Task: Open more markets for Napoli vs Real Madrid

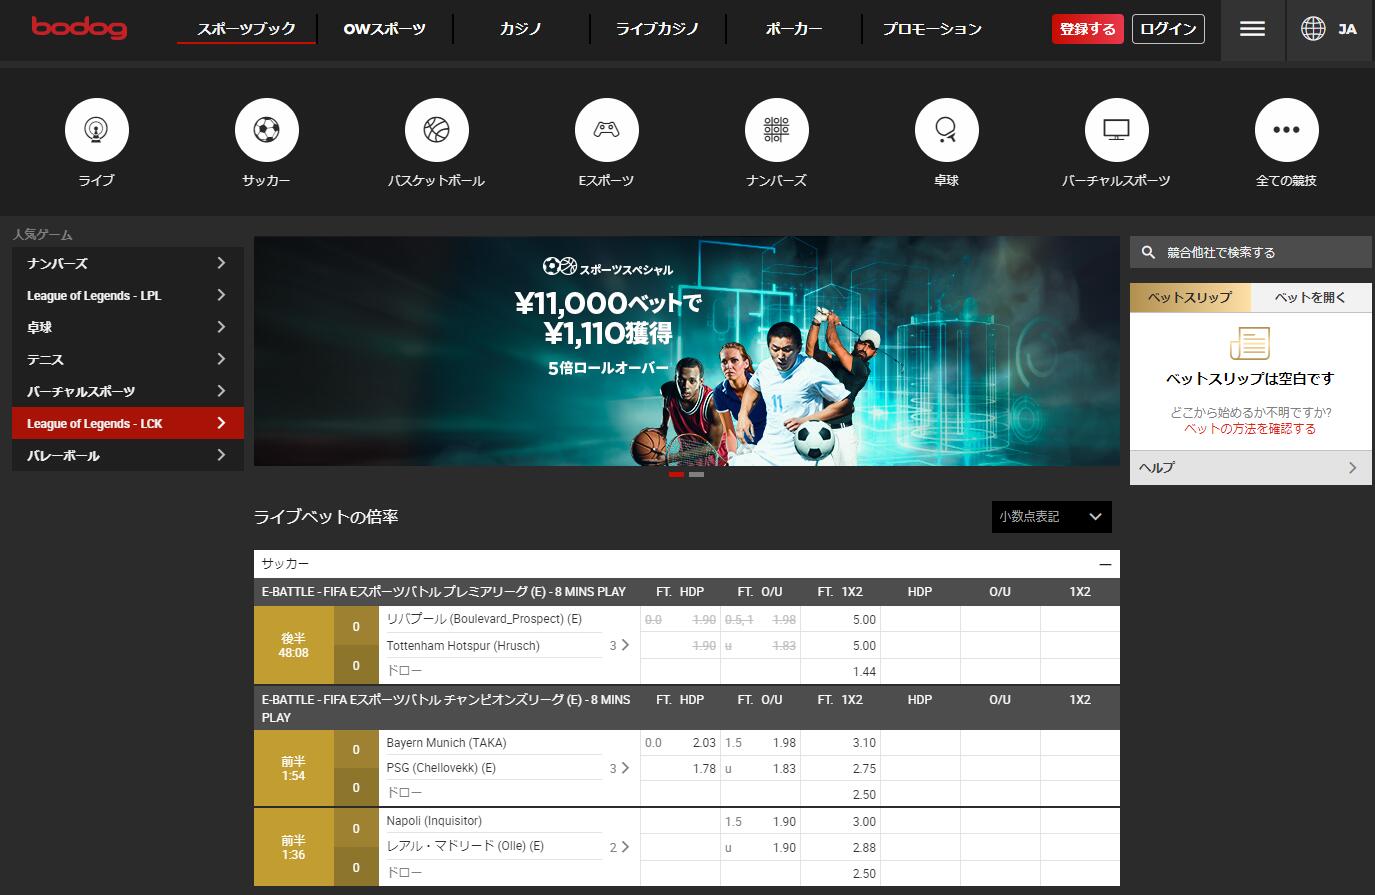Action: pyautogui.click(x=620, y=847)
